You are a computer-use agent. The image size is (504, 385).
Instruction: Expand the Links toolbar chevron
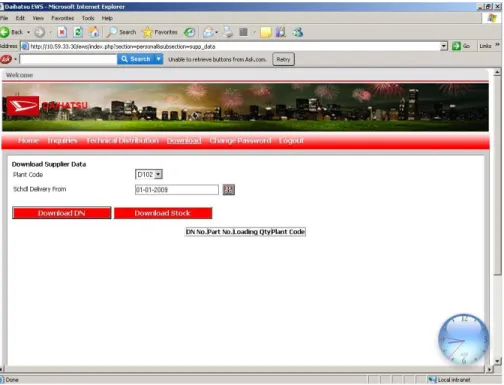(x=497, y=45)
